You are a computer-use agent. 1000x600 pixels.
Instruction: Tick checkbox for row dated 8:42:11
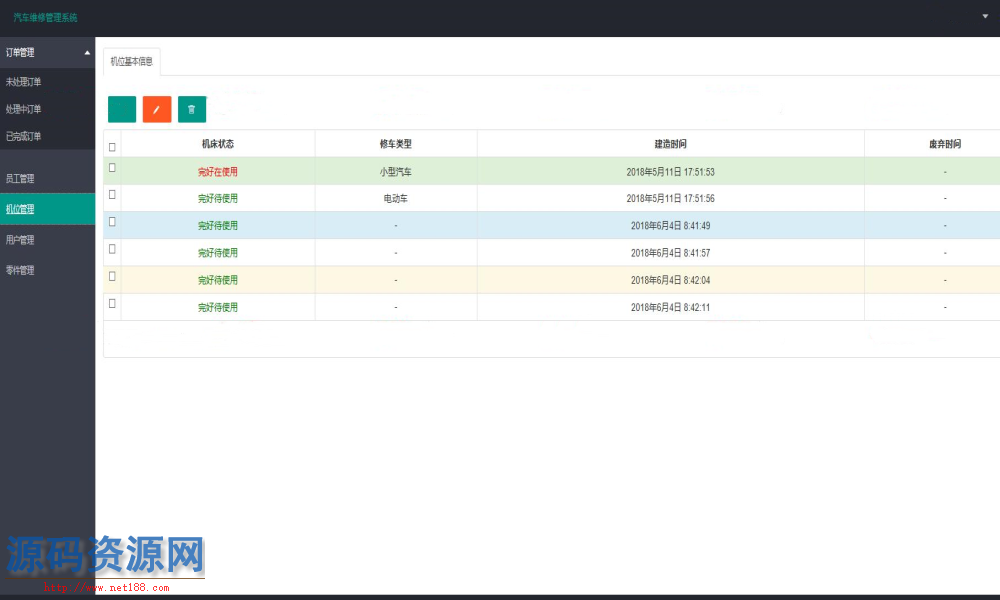[x=112, y=303]
